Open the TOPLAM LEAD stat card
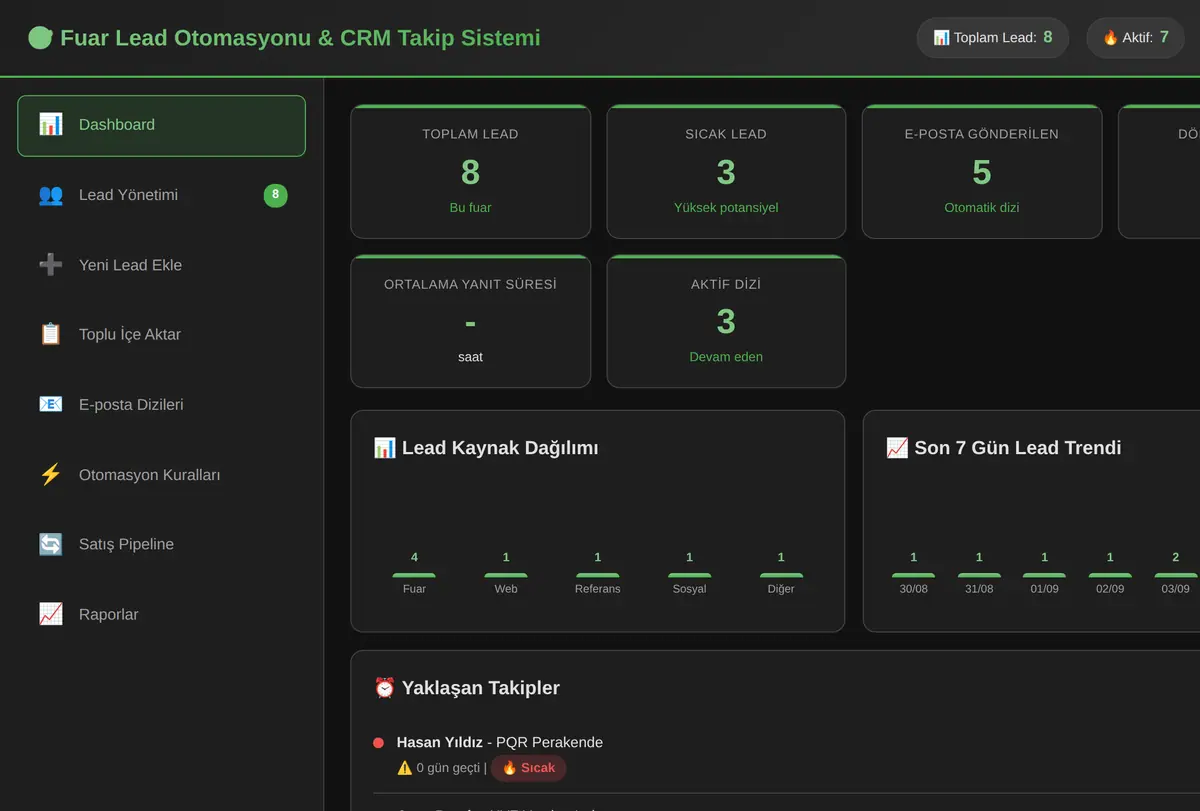 coord(470,172)
